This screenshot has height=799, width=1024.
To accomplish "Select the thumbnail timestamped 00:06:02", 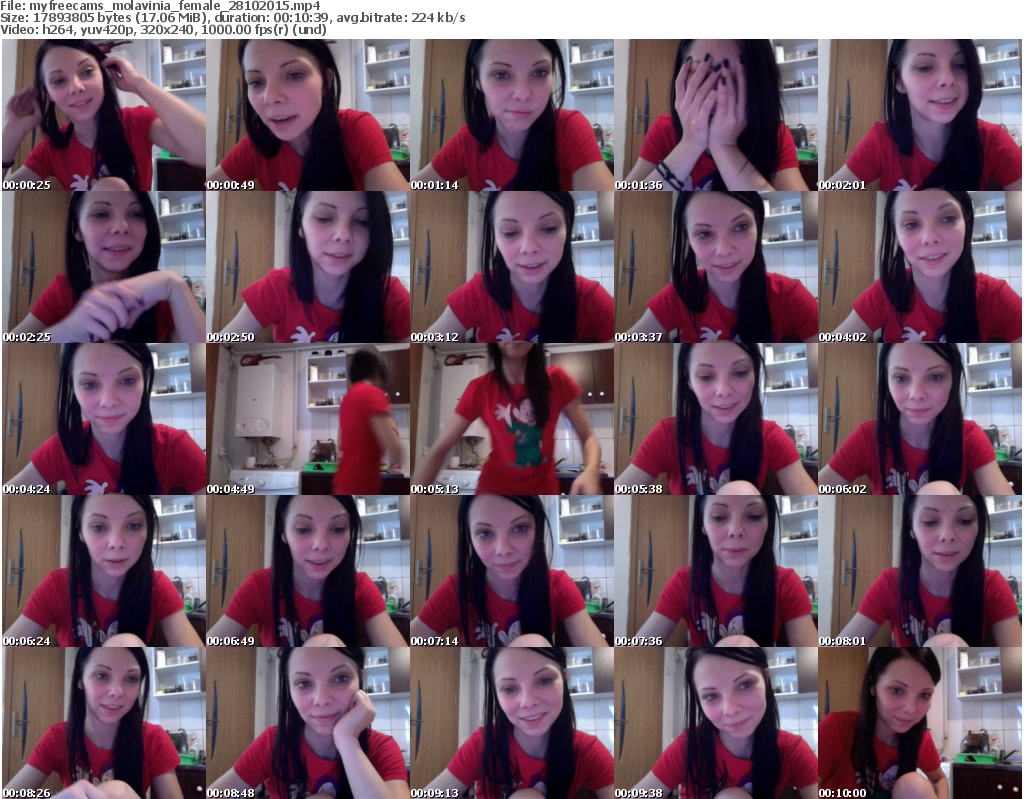I will click(920, 419).
